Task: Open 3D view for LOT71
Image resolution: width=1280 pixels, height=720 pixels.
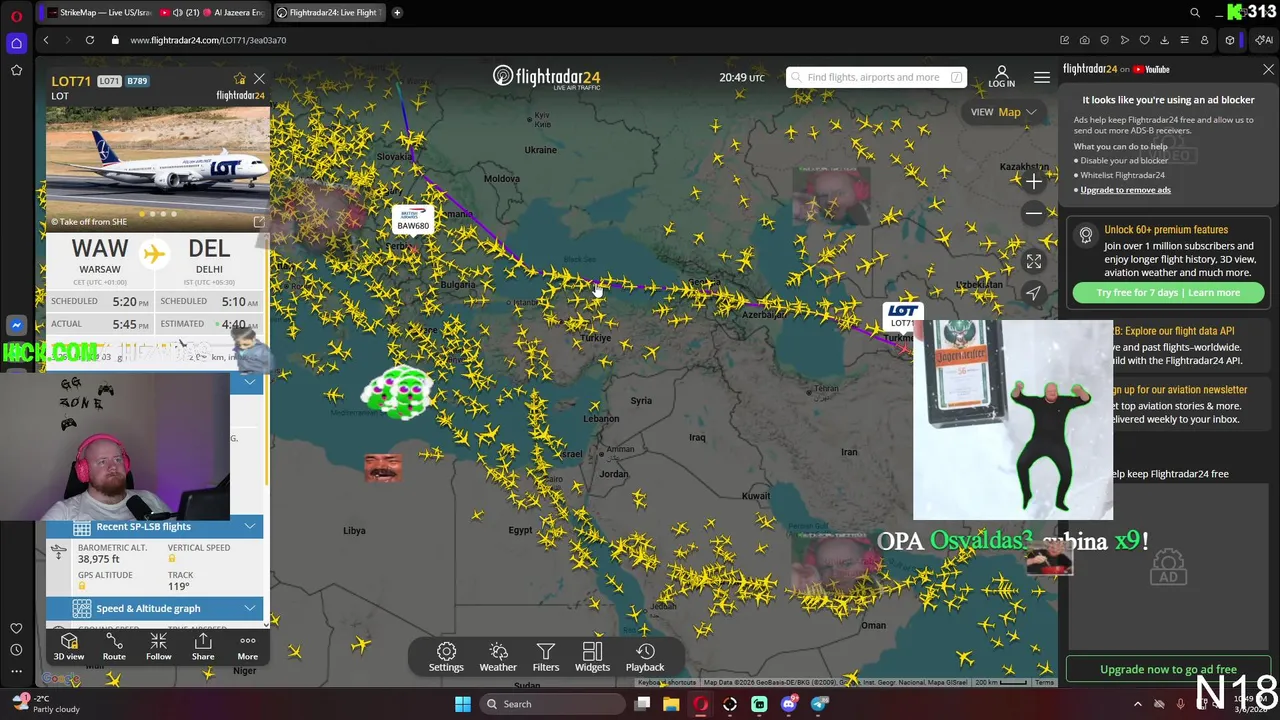Action: tap(69, 646)
